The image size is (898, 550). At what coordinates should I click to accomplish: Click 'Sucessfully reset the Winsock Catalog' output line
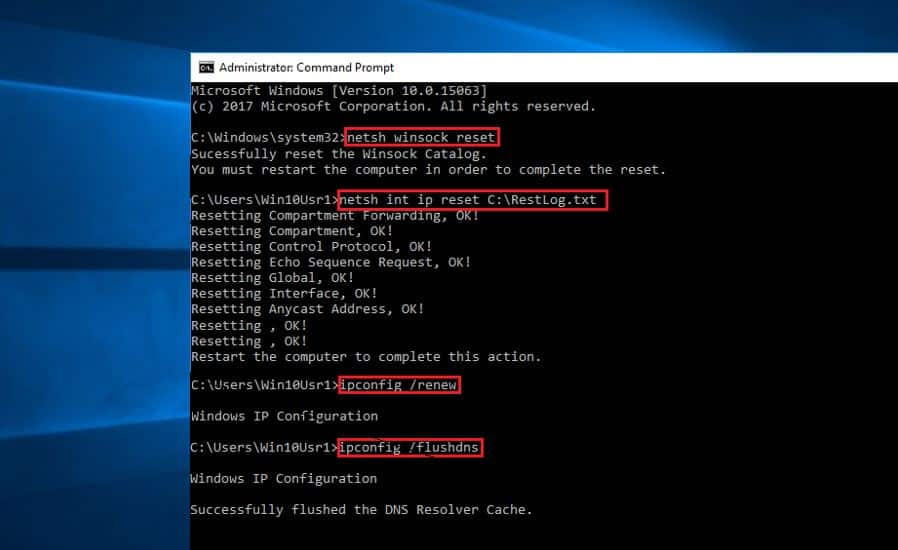(x=338, y=154)
